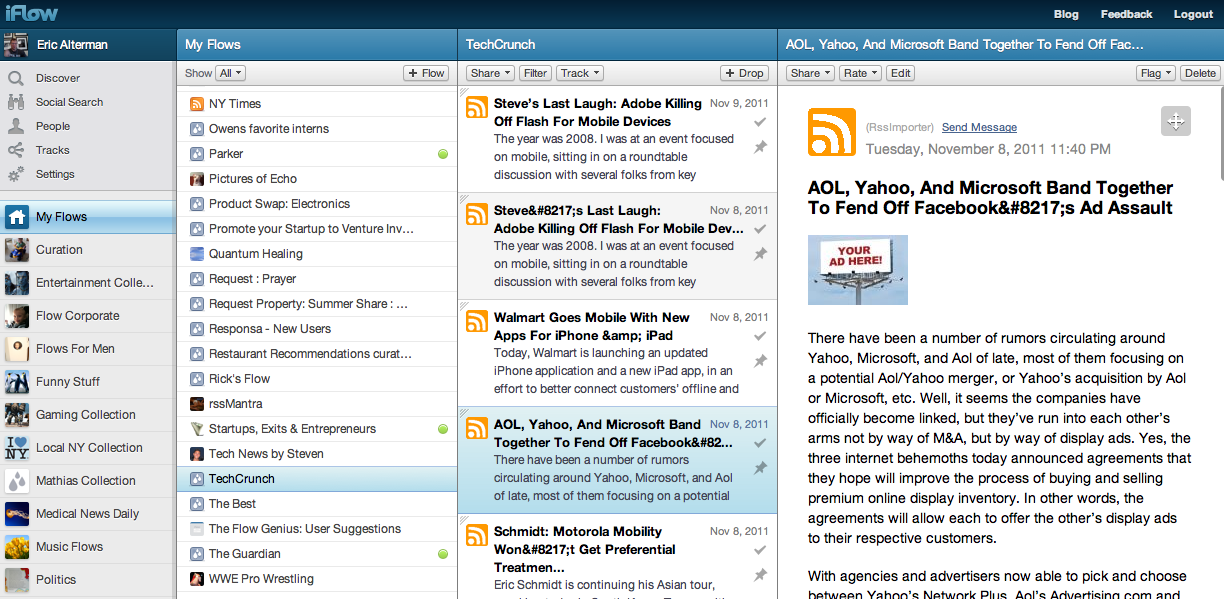Click the Quantum Healing flow icon
The width and height of the screenshot is (1224, 599).
coord(197,254)
